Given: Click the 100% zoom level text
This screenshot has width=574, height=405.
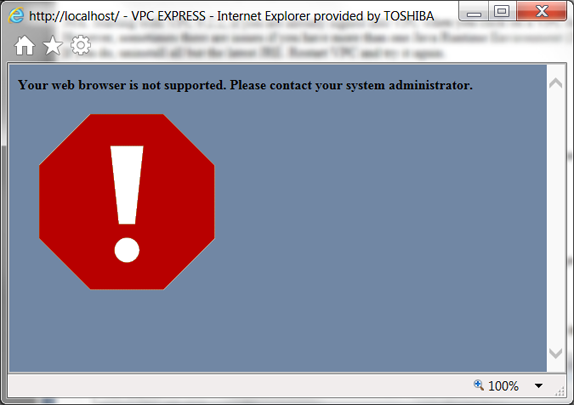Looking at the screenshot, I should (503, 386).
